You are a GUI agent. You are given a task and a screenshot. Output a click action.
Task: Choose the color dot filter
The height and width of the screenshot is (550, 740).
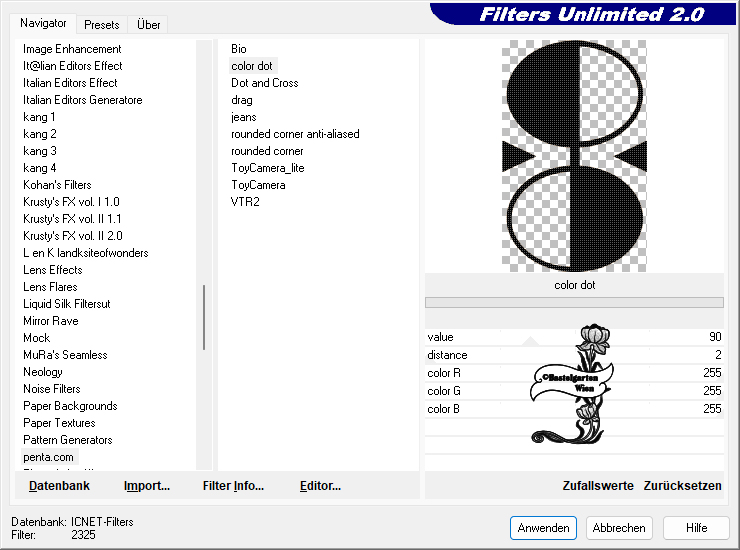[252, 66]
